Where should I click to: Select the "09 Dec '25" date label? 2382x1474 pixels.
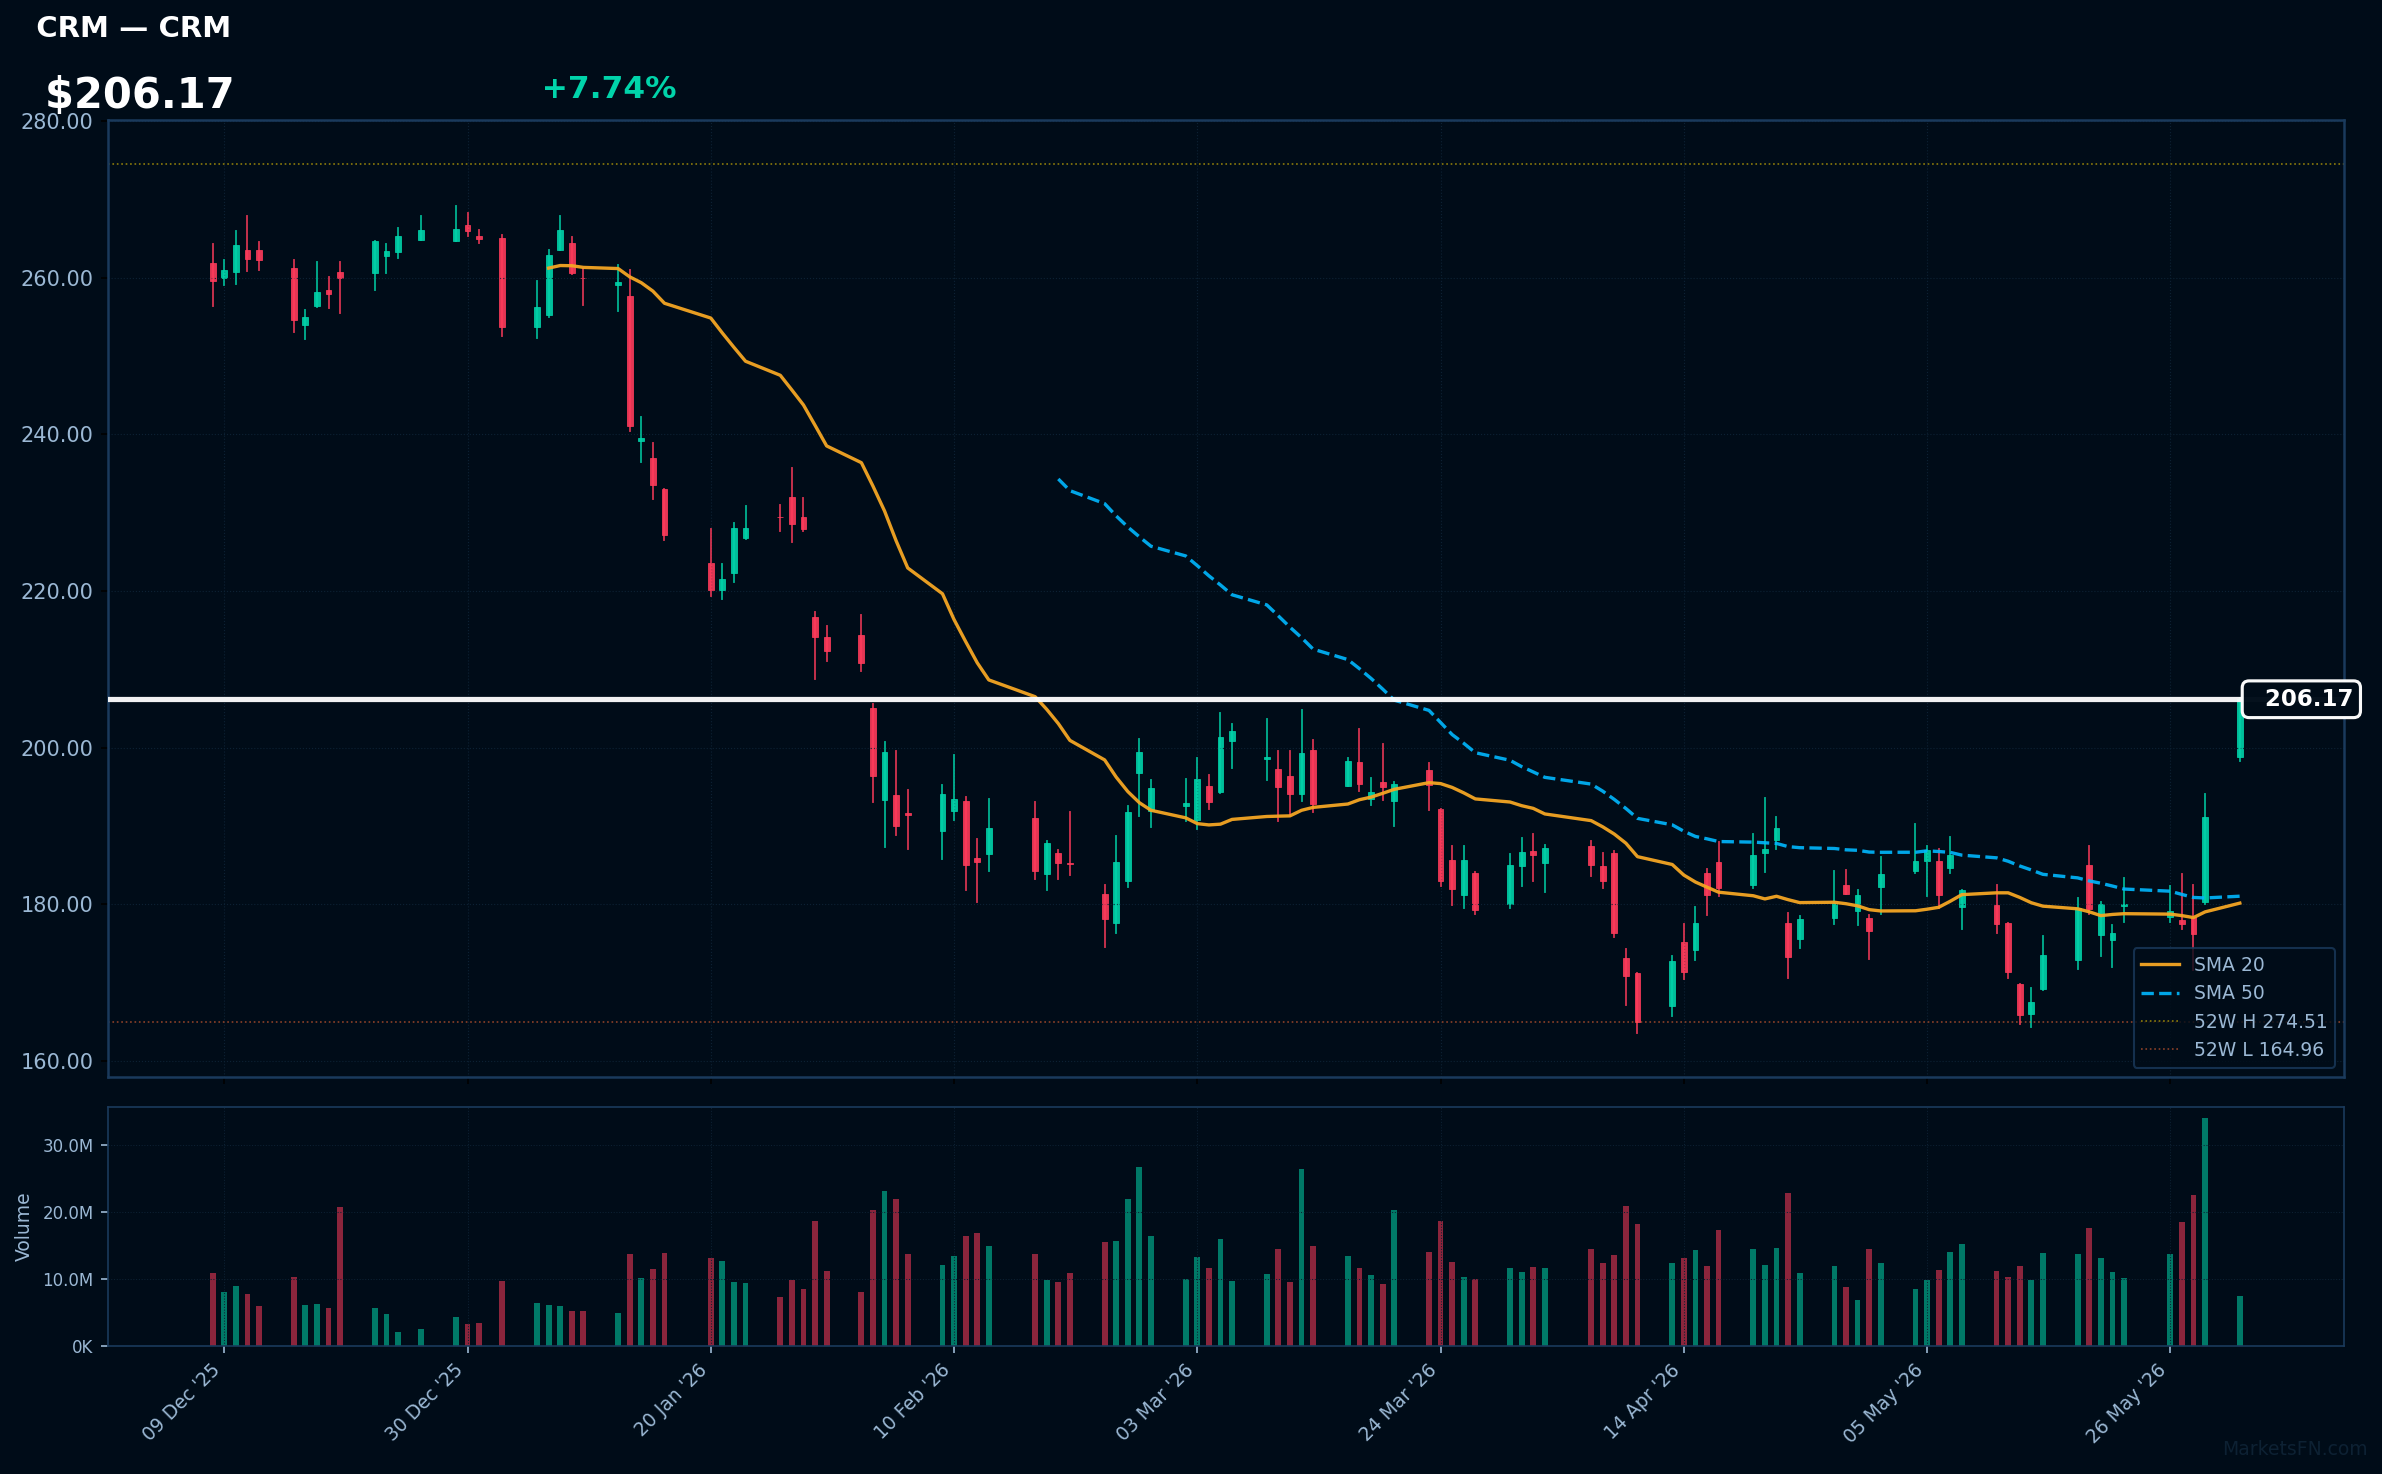click(x=182, y=1401)
